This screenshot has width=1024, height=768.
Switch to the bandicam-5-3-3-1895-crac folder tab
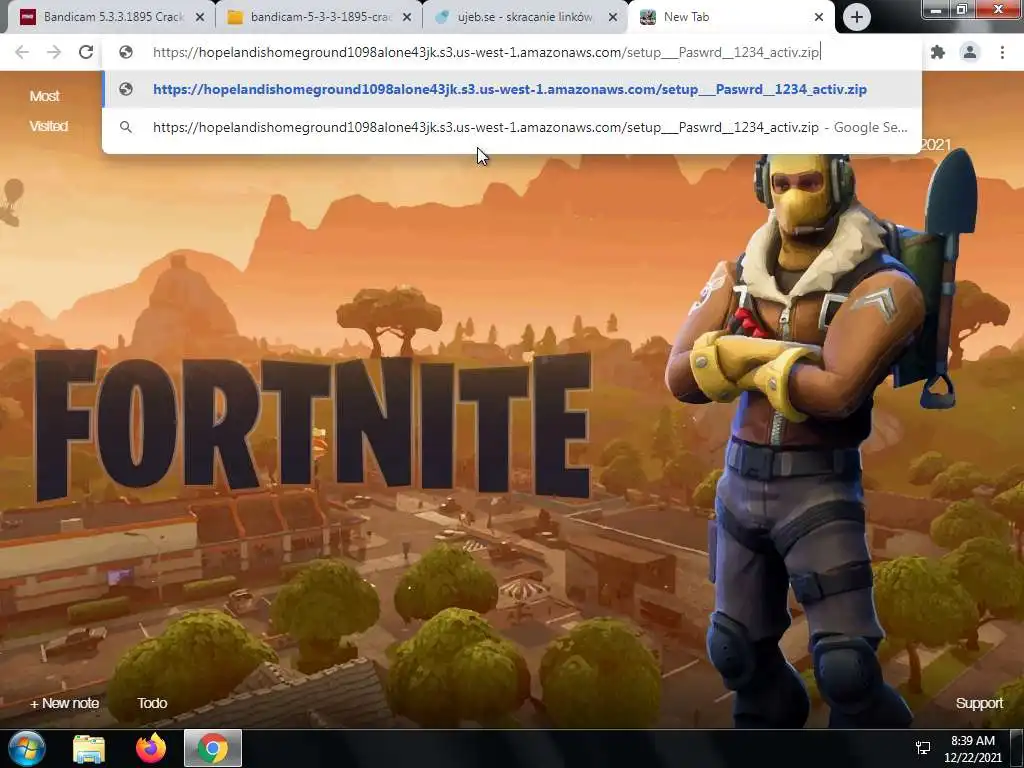(x=319, y=17)
